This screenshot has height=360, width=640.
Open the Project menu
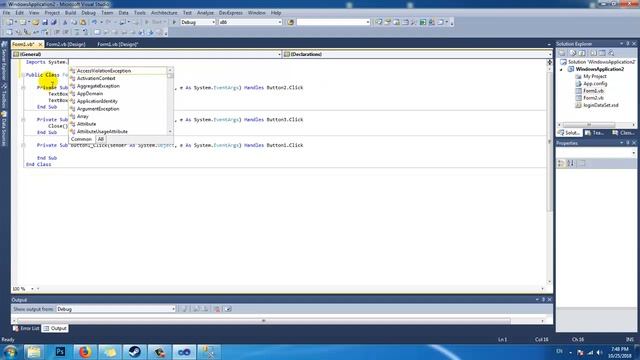[52, 13]
